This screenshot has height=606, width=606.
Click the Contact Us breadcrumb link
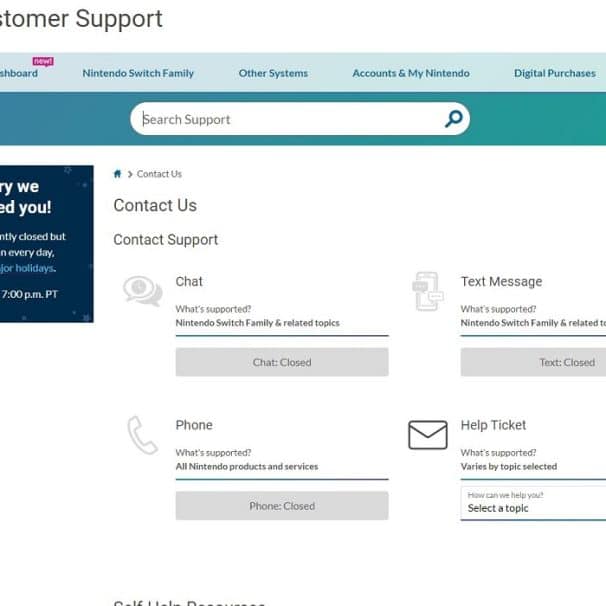[159, 174]
